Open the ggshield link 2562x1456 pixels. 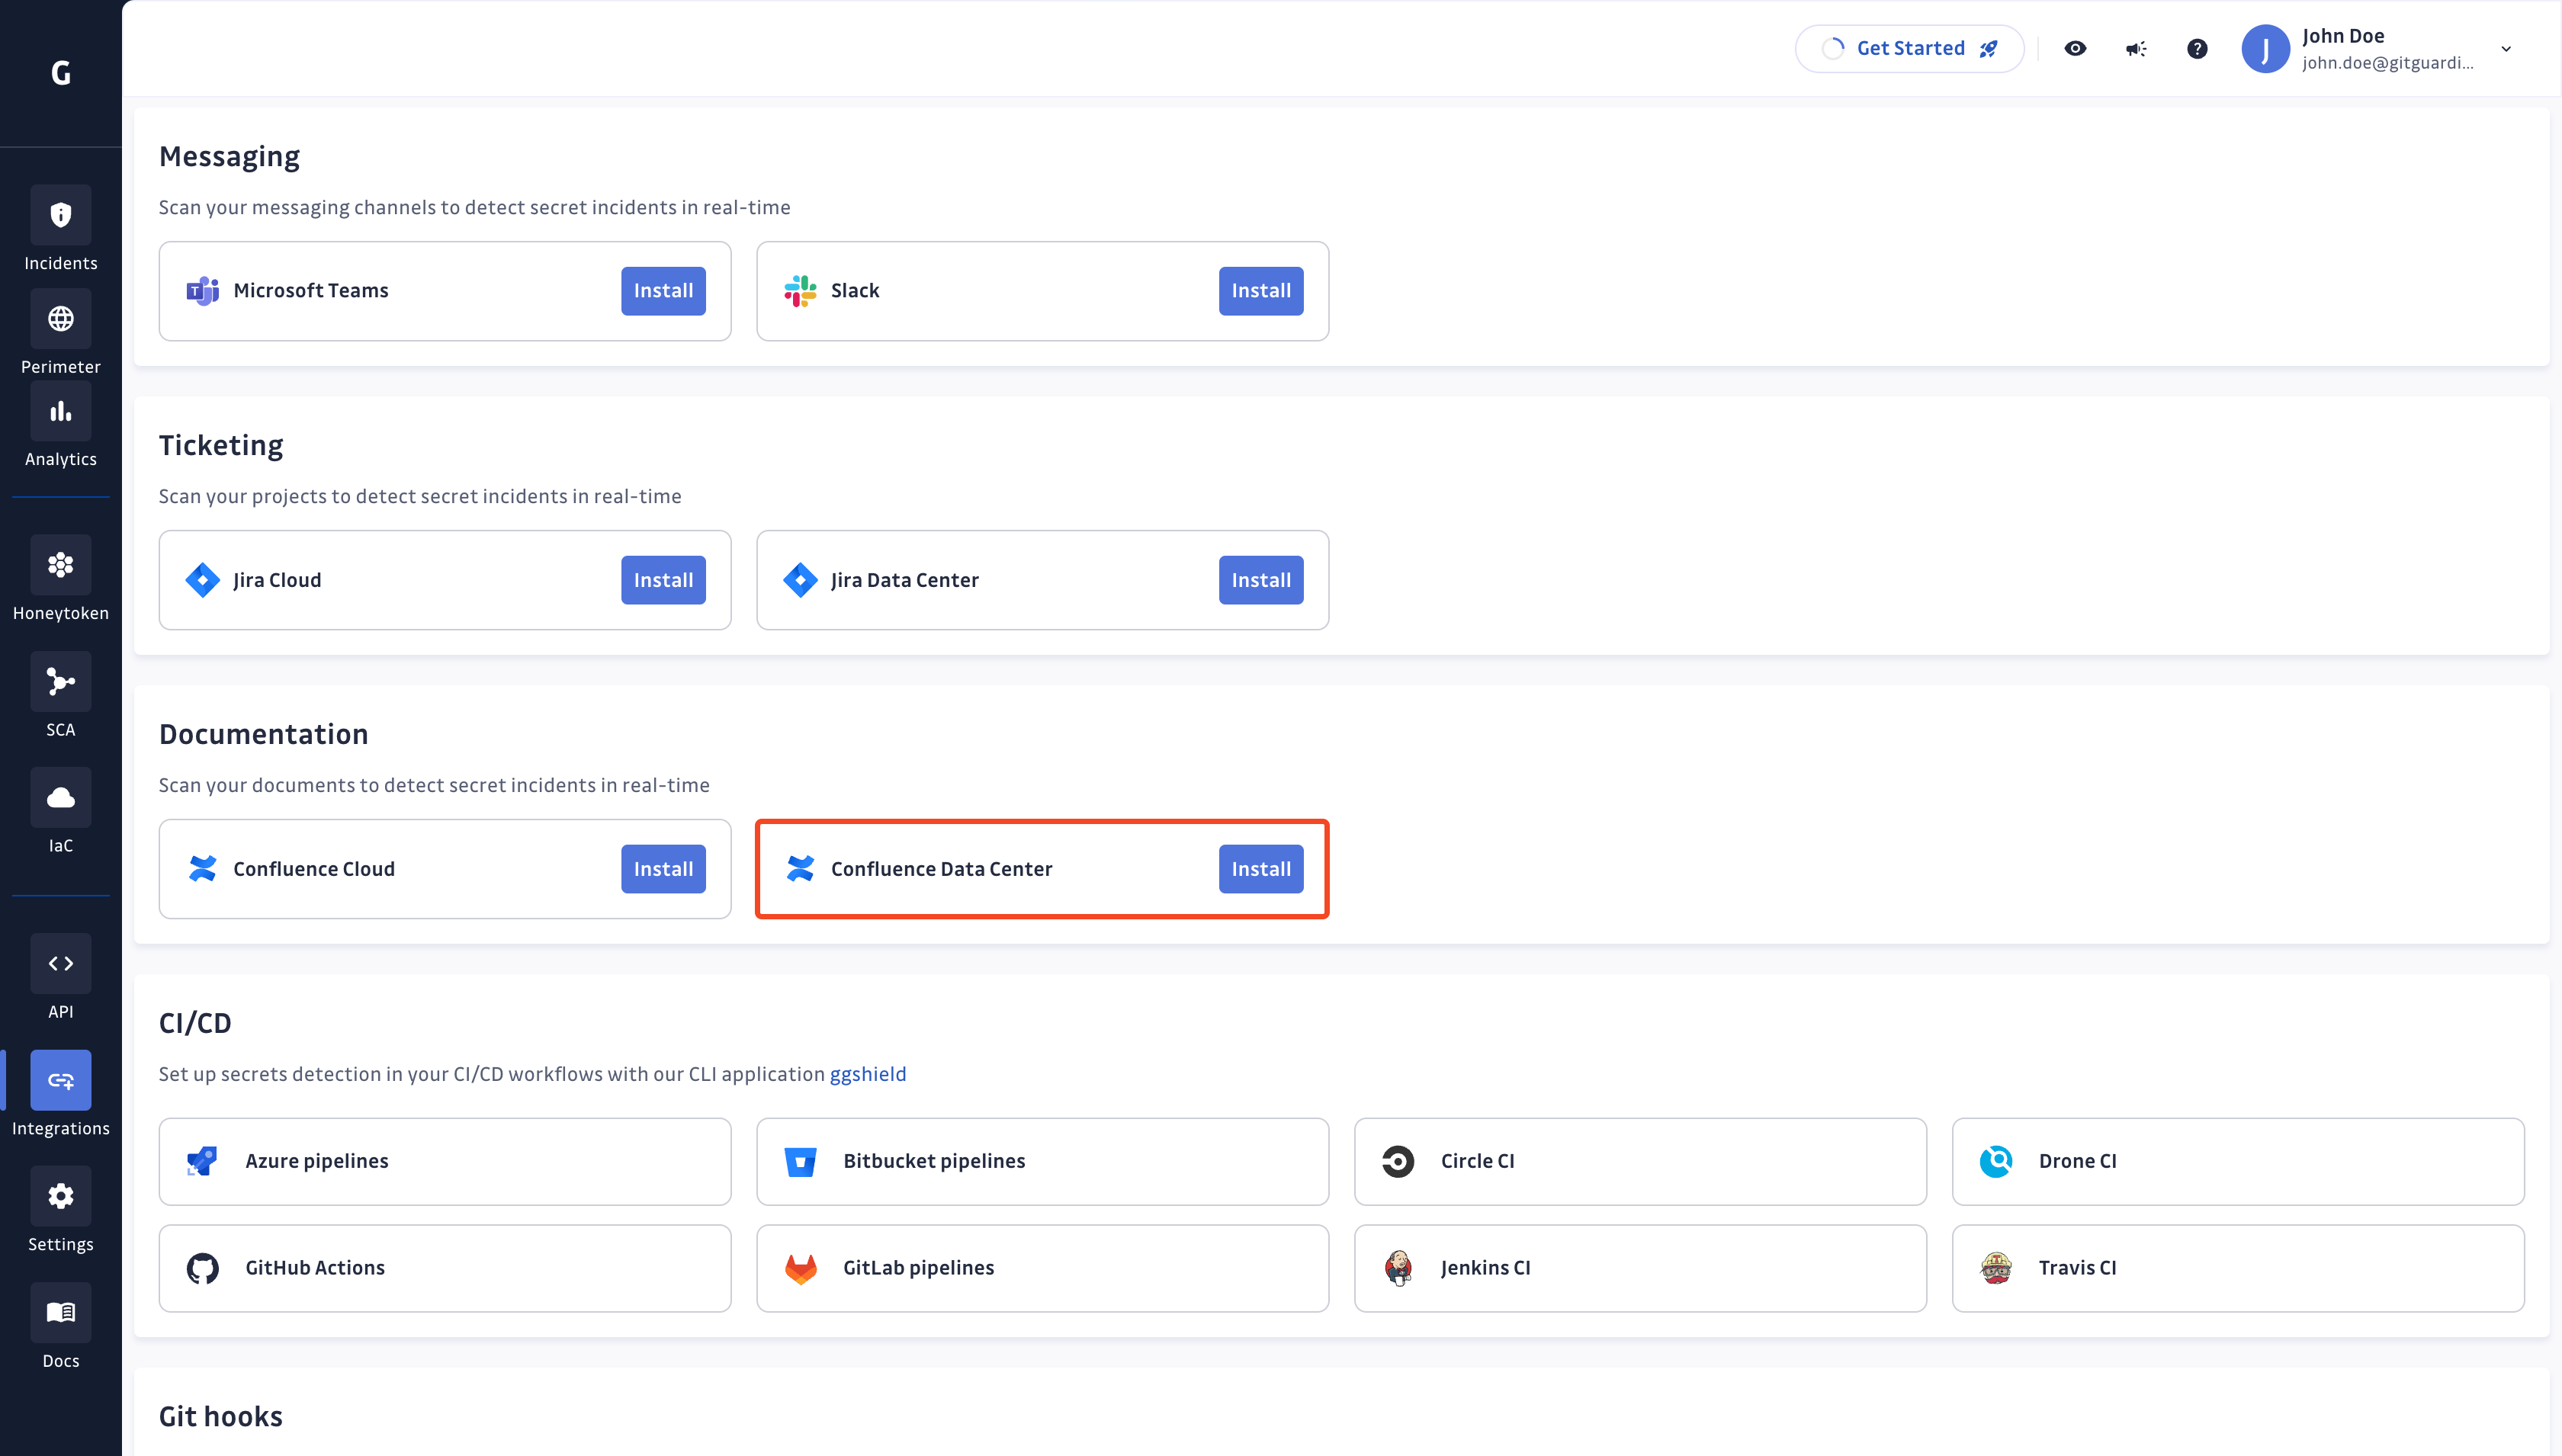coord(868,1073)
